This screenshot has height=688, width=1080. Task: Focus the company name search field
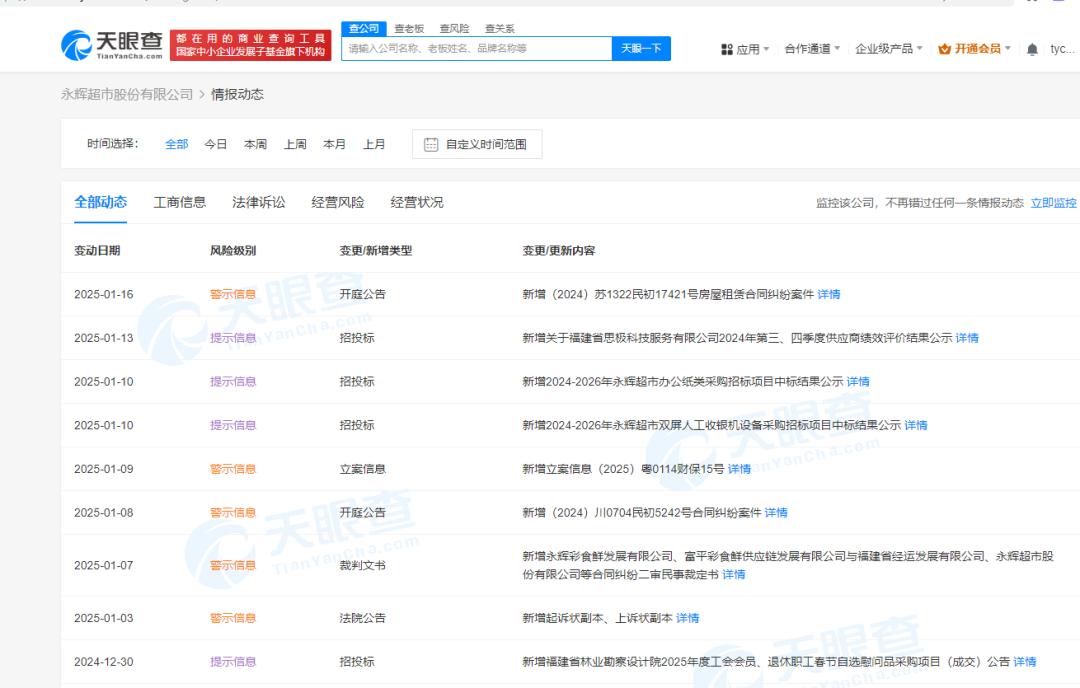coord(477,48)
